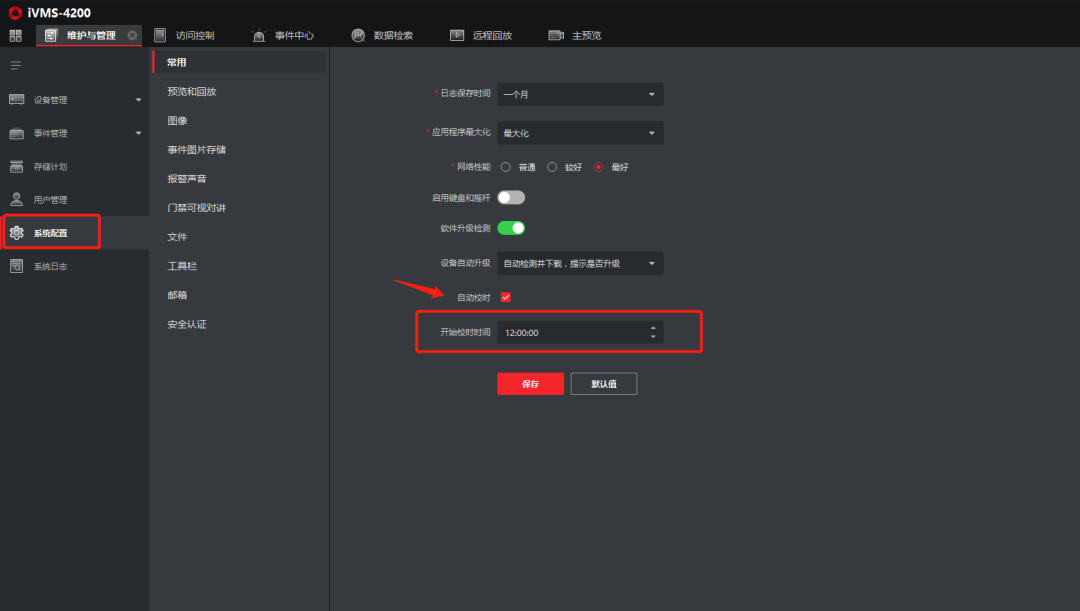Close the 维护与管理 tab
The height and width of the screenshot is (611, 1080).
pyautogui.click(x=132, y=36)
